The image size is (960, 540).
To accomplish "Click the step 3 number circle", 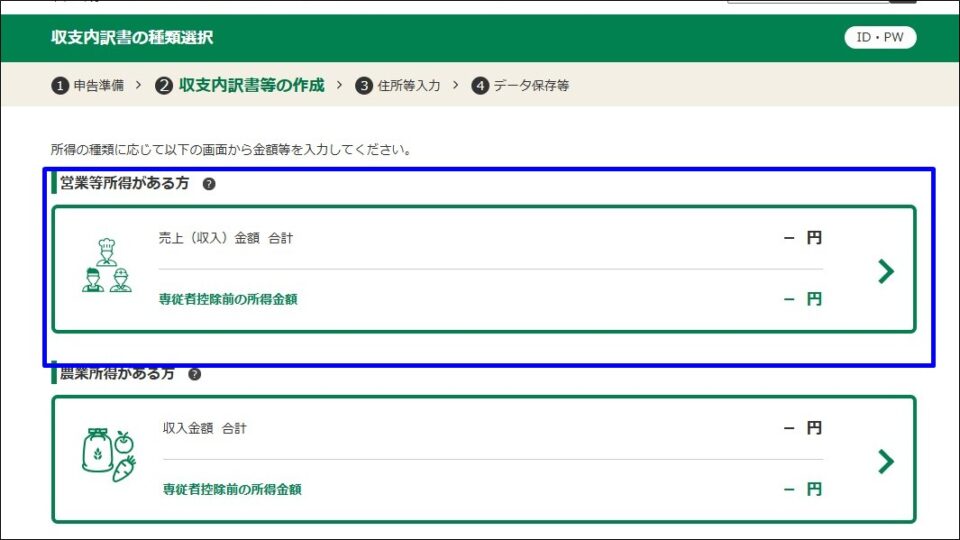I will 364,86.
